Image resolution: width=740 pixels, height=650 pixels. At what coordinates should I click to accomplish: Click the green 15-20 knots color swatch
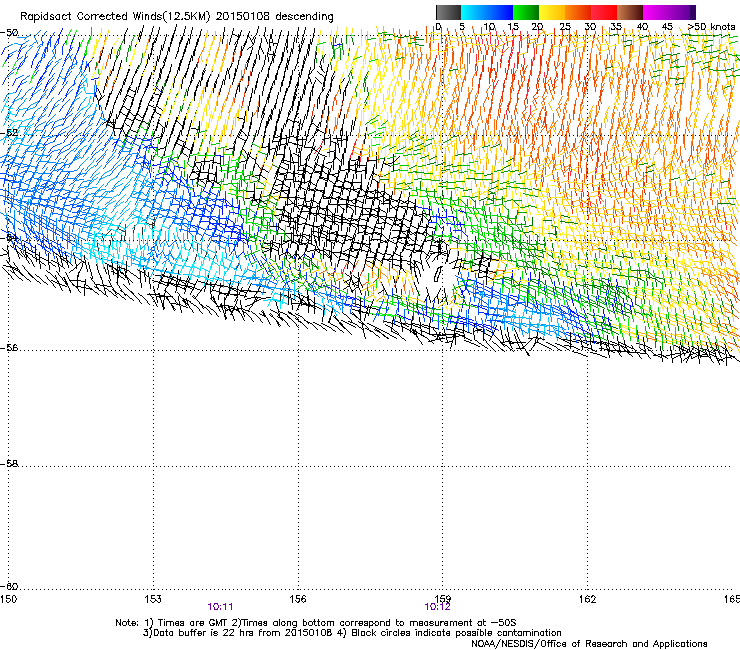526,12
